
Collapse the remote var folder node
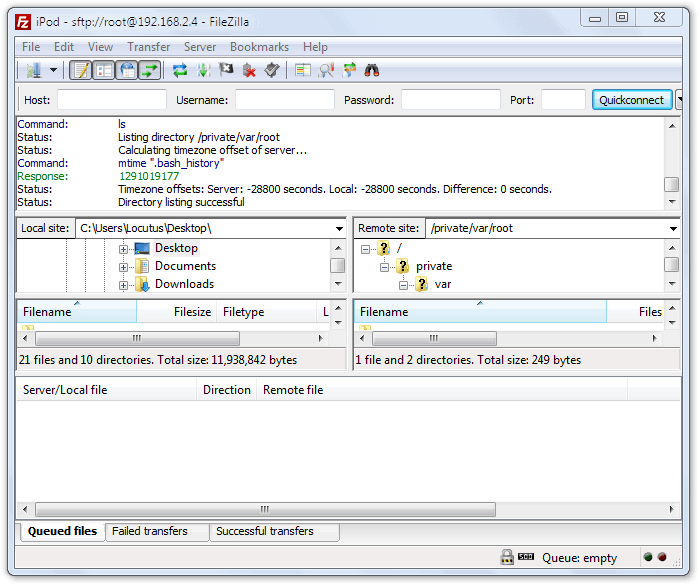pos(404,285)
